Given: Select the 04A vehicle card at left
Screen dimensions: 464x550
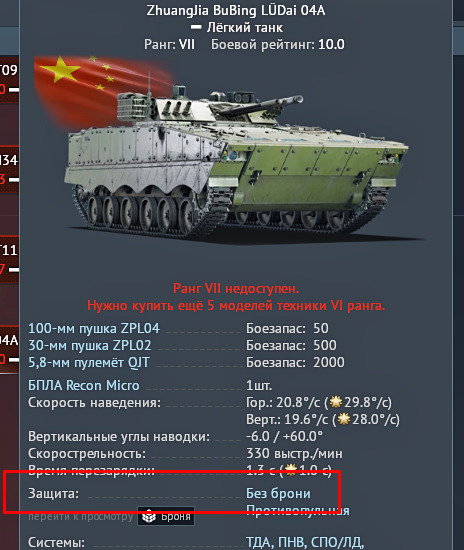Looking at the screenshot, I should click(9, 350).
